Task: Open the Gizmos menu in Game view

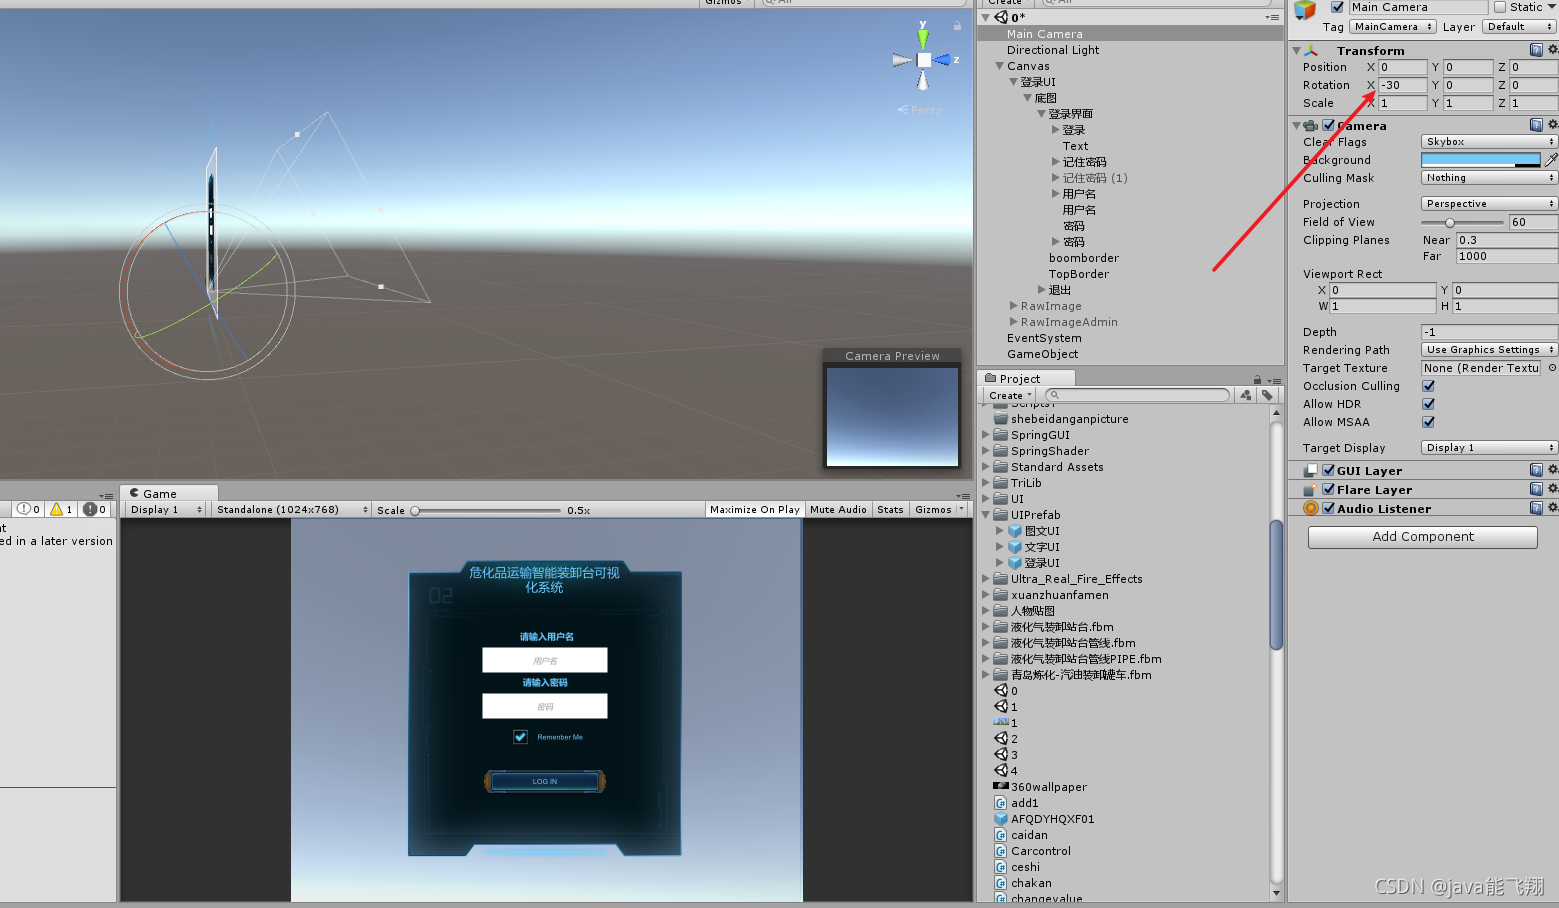Action: [x=936, y=509]
